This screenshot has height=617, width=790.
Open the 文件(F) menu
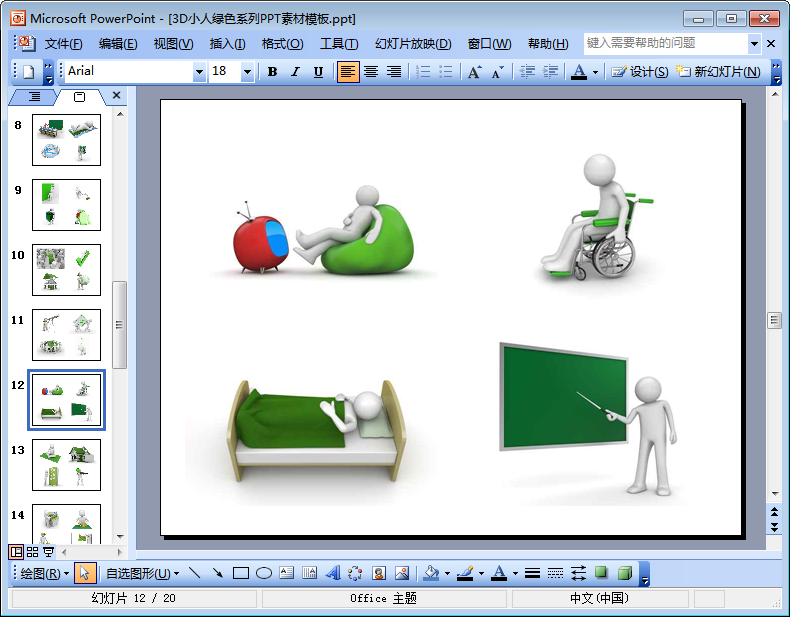[63, 44]
